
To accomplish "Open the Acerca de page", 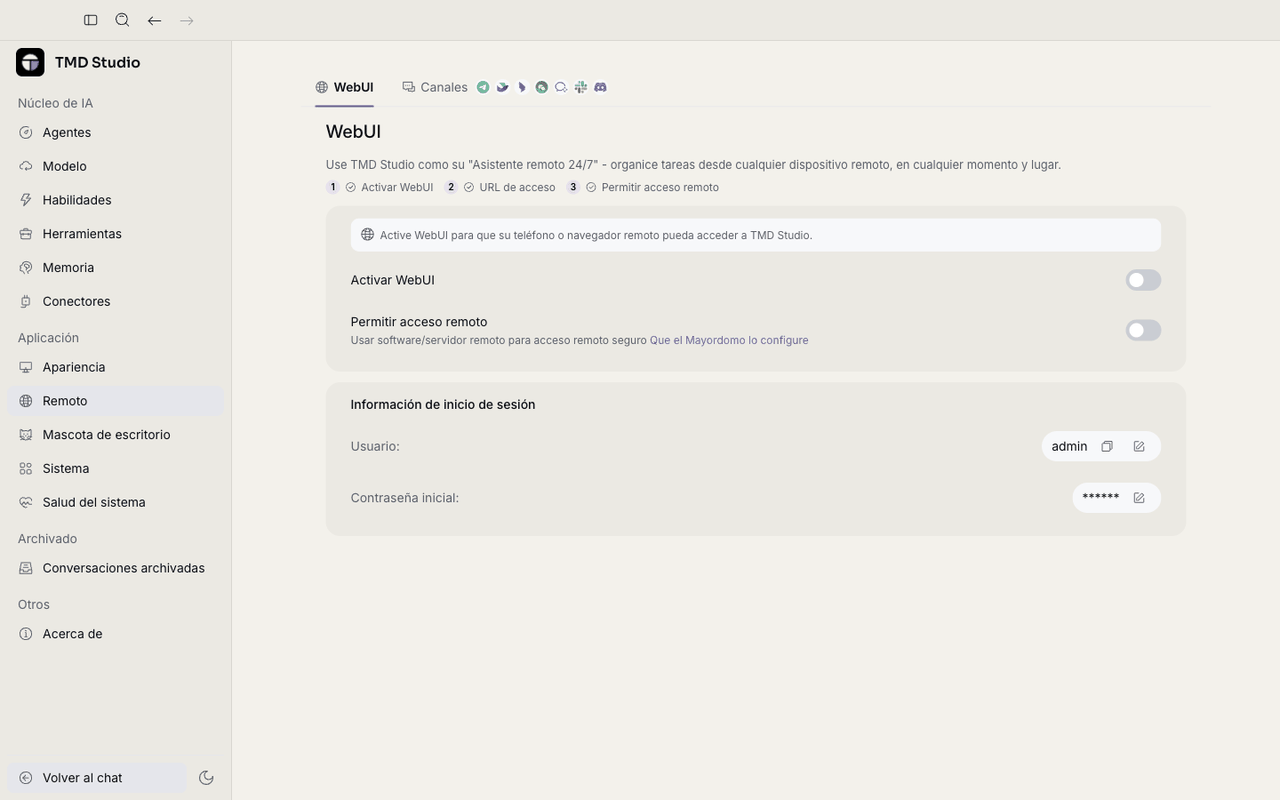I will click(116, 634).
